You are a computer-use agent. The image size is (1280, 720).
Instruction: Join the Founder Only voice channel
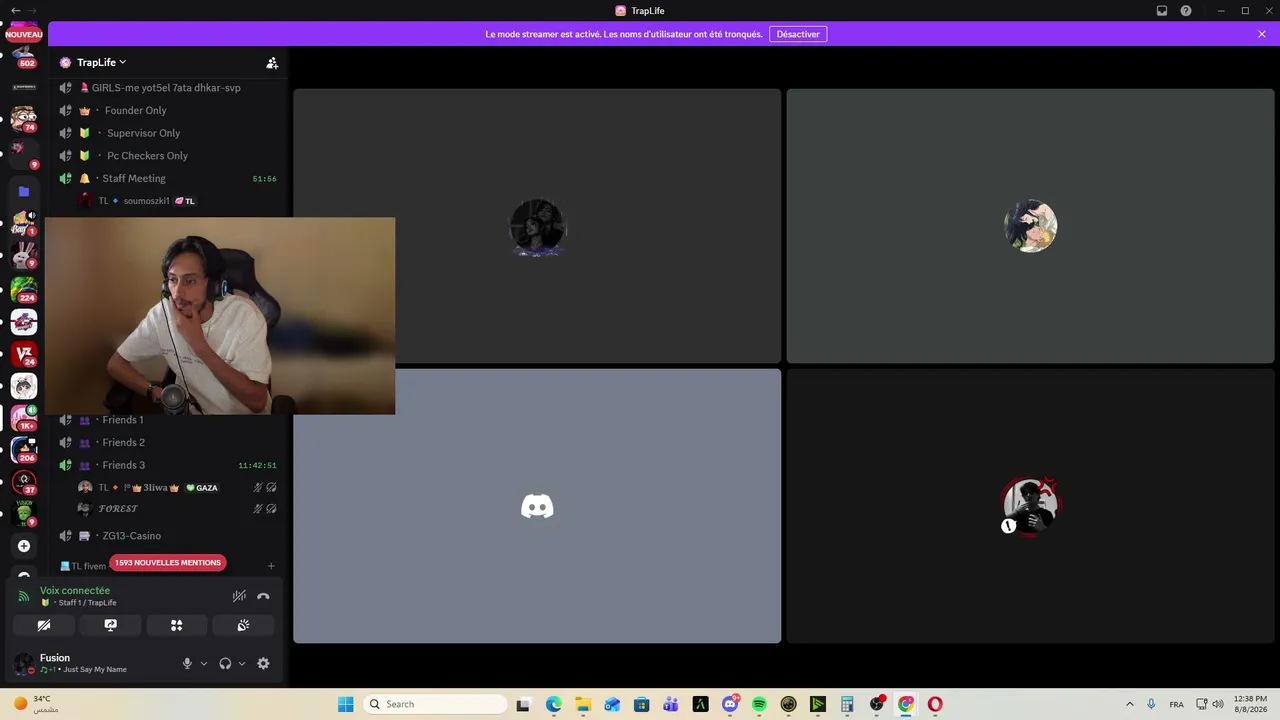(x=166, y=111)
